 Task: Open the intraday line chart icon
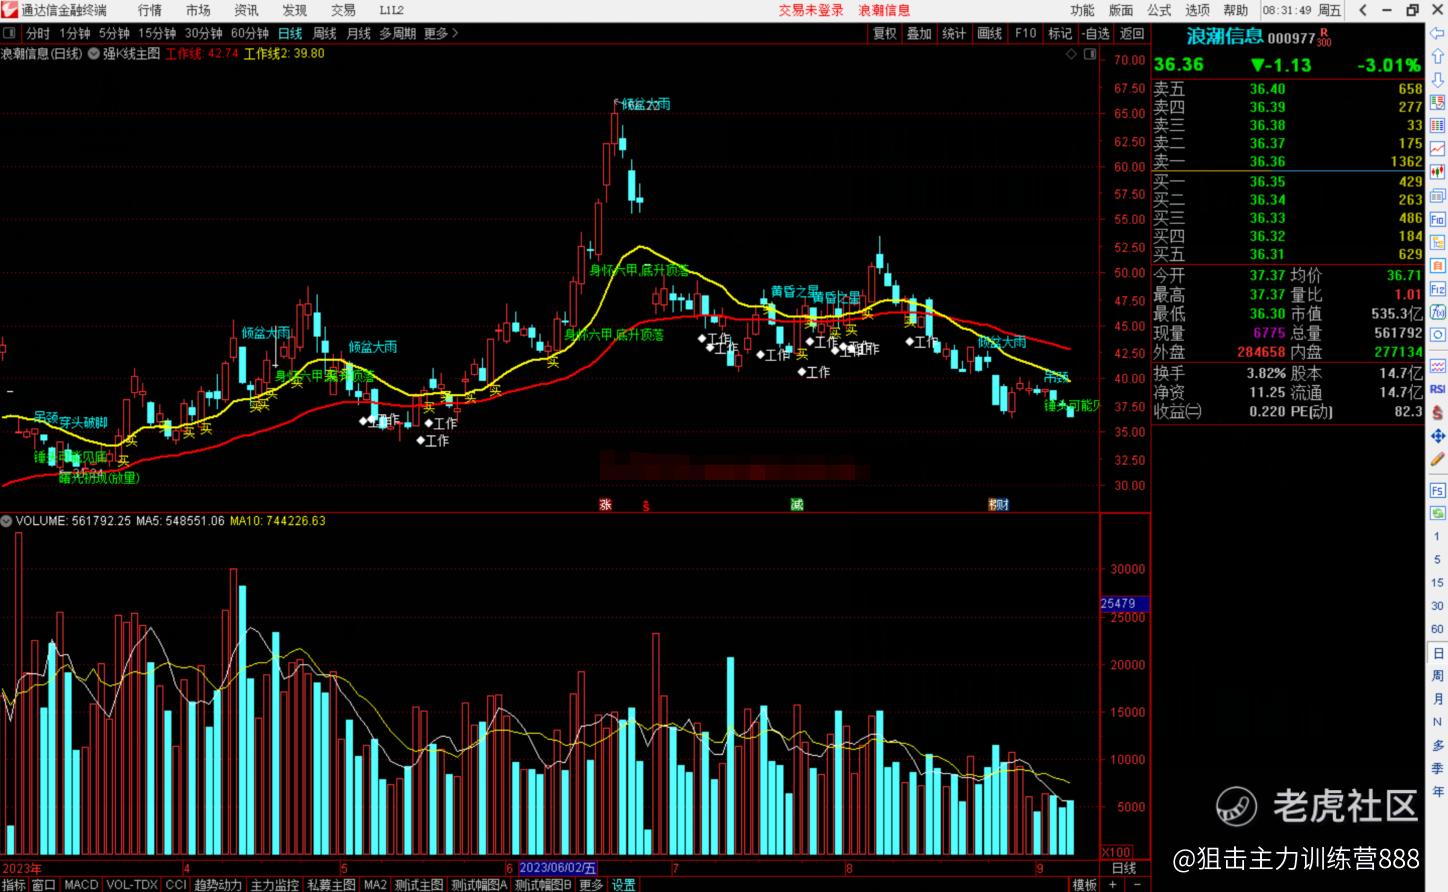click(1437, 148)
